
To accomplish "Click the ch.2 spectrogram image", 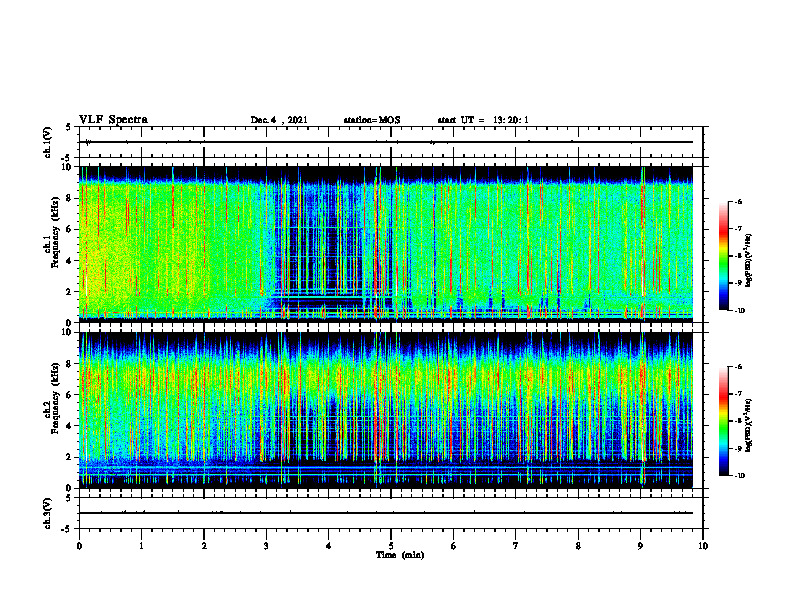I will click(x=386, y=410).
